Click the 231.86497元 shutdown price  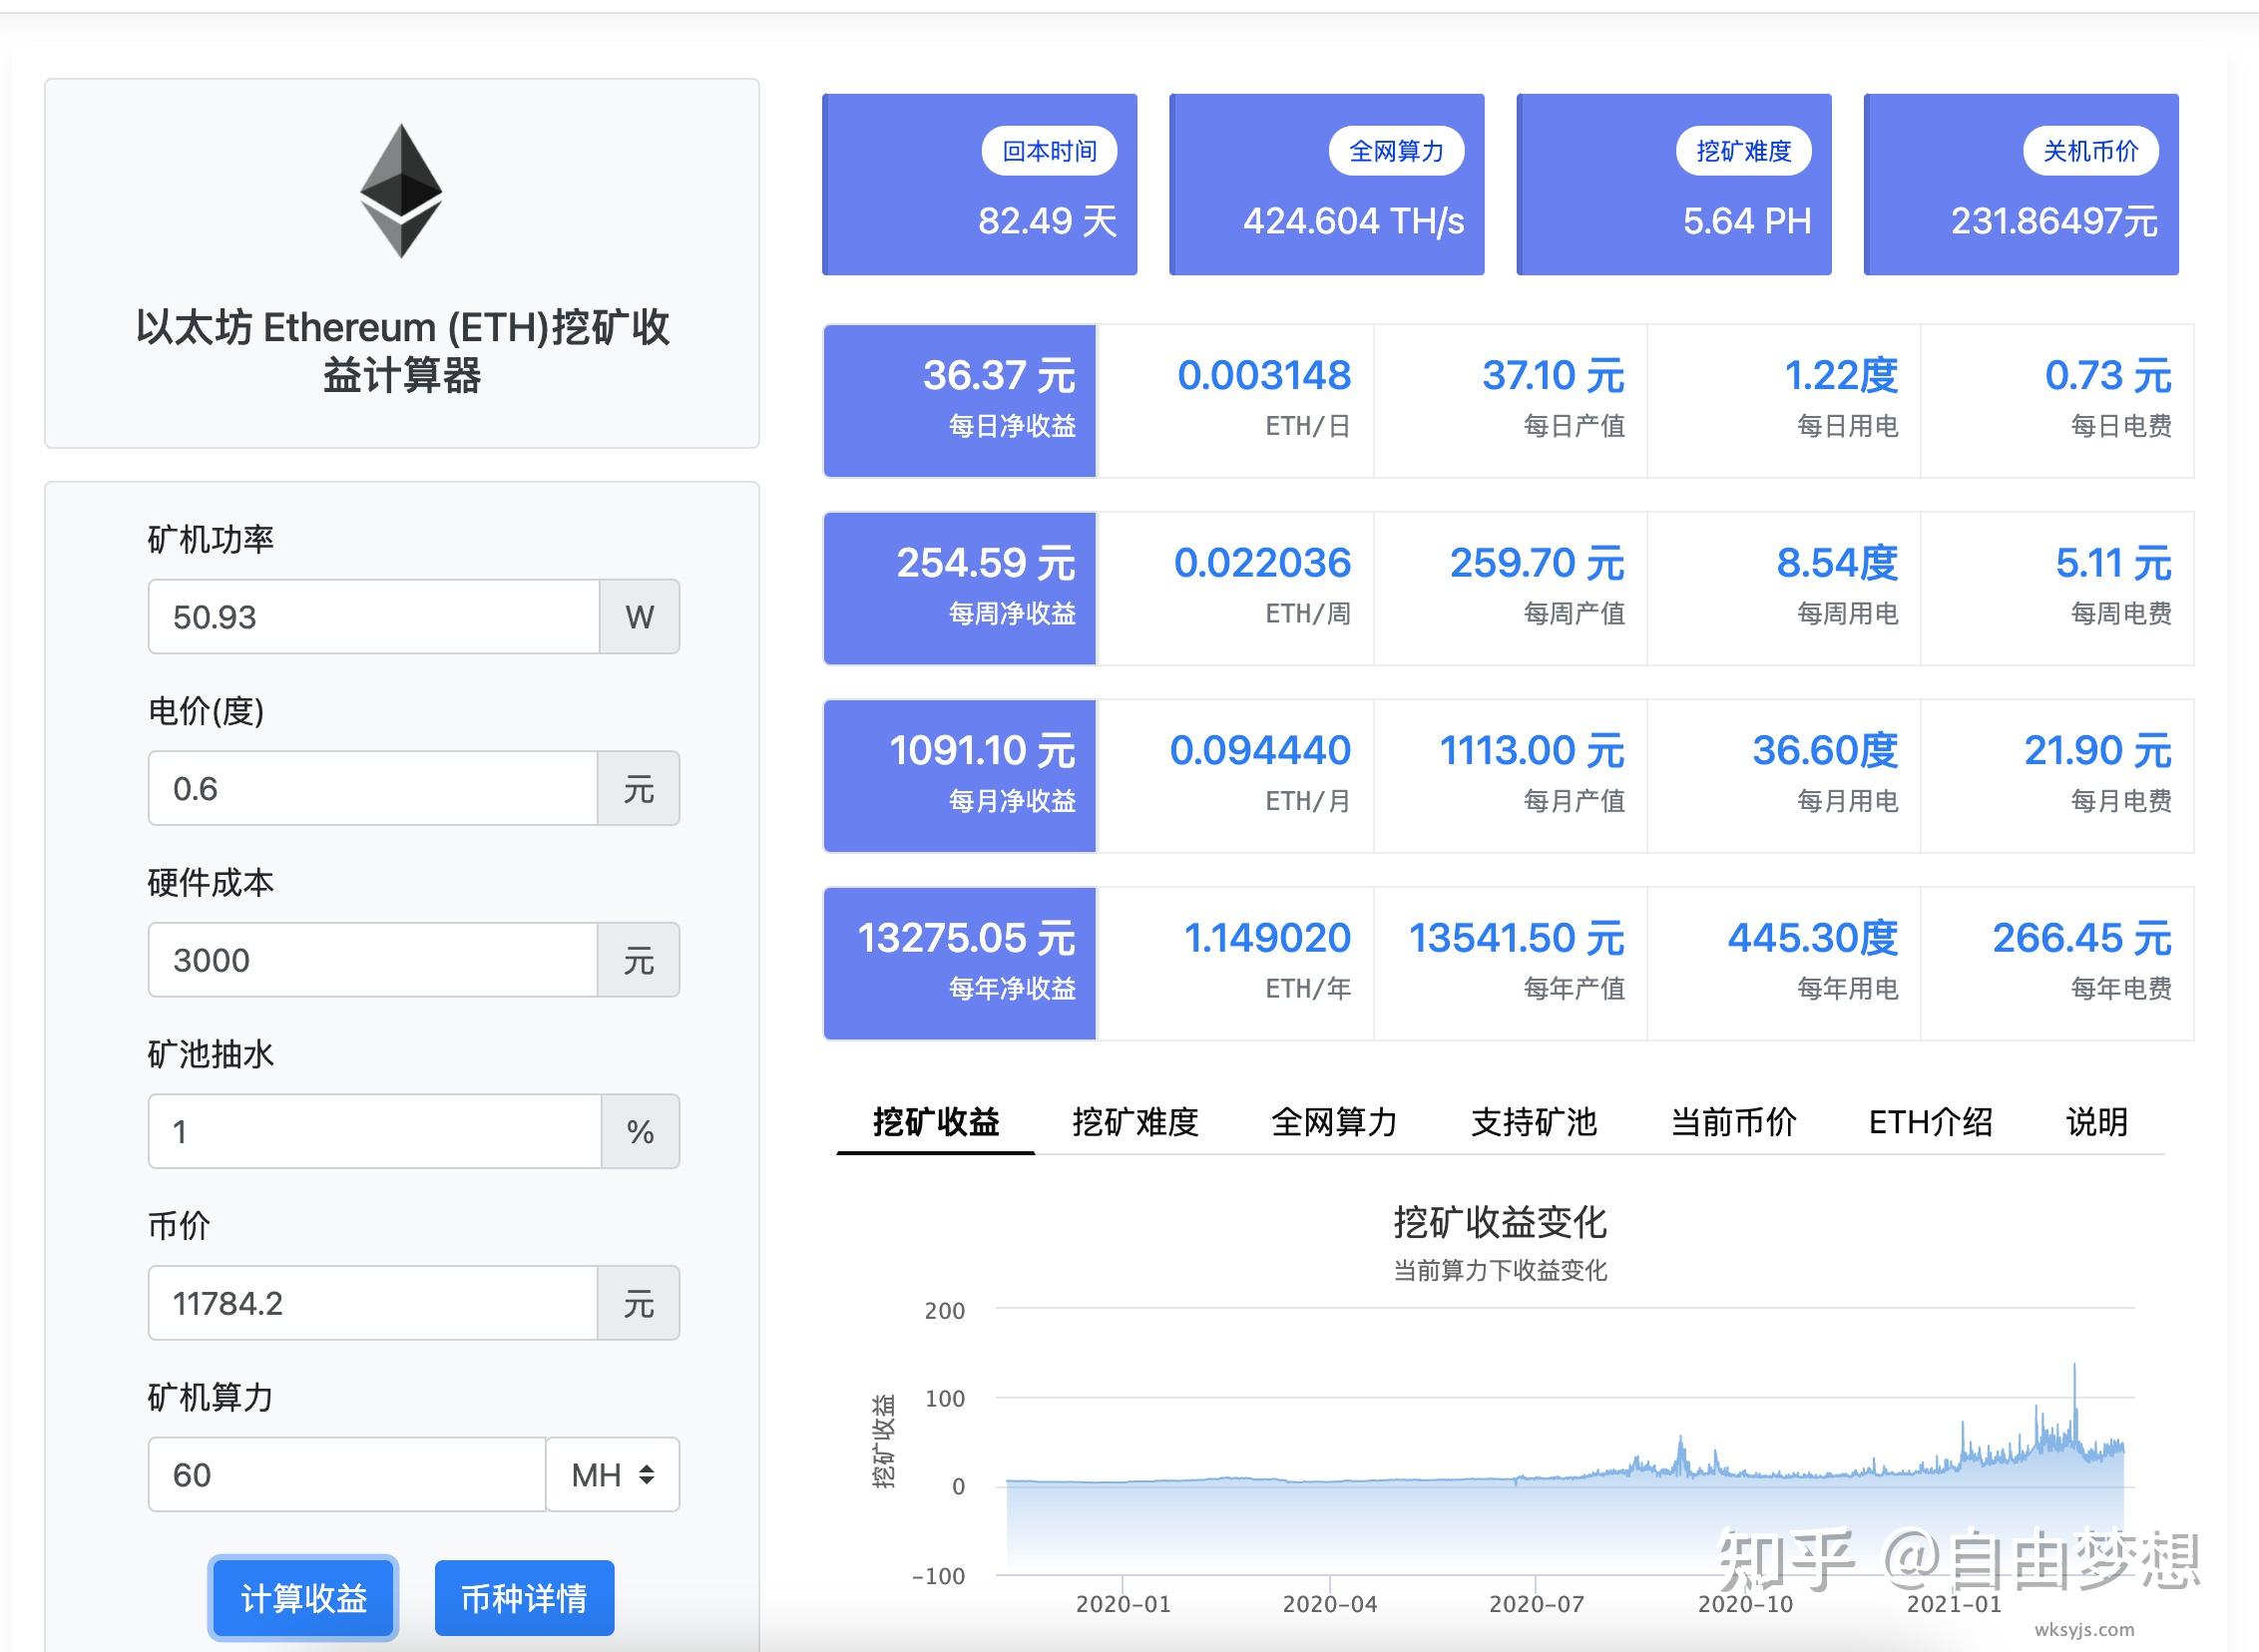(2054, 221)
